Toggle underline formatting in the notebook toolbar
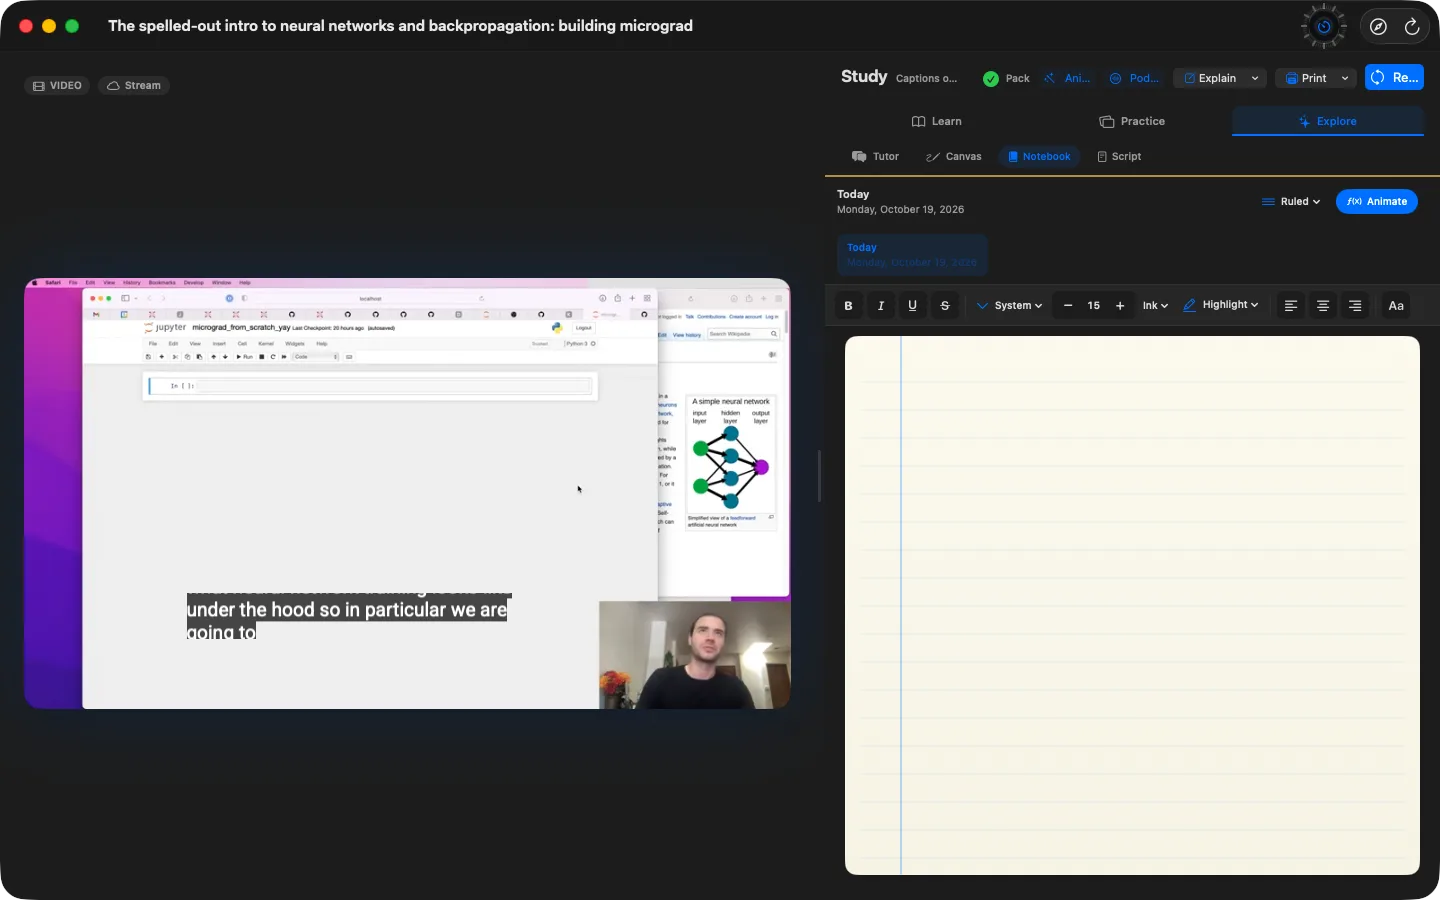This screenshot has height=900, width=1440. point(913,306)
